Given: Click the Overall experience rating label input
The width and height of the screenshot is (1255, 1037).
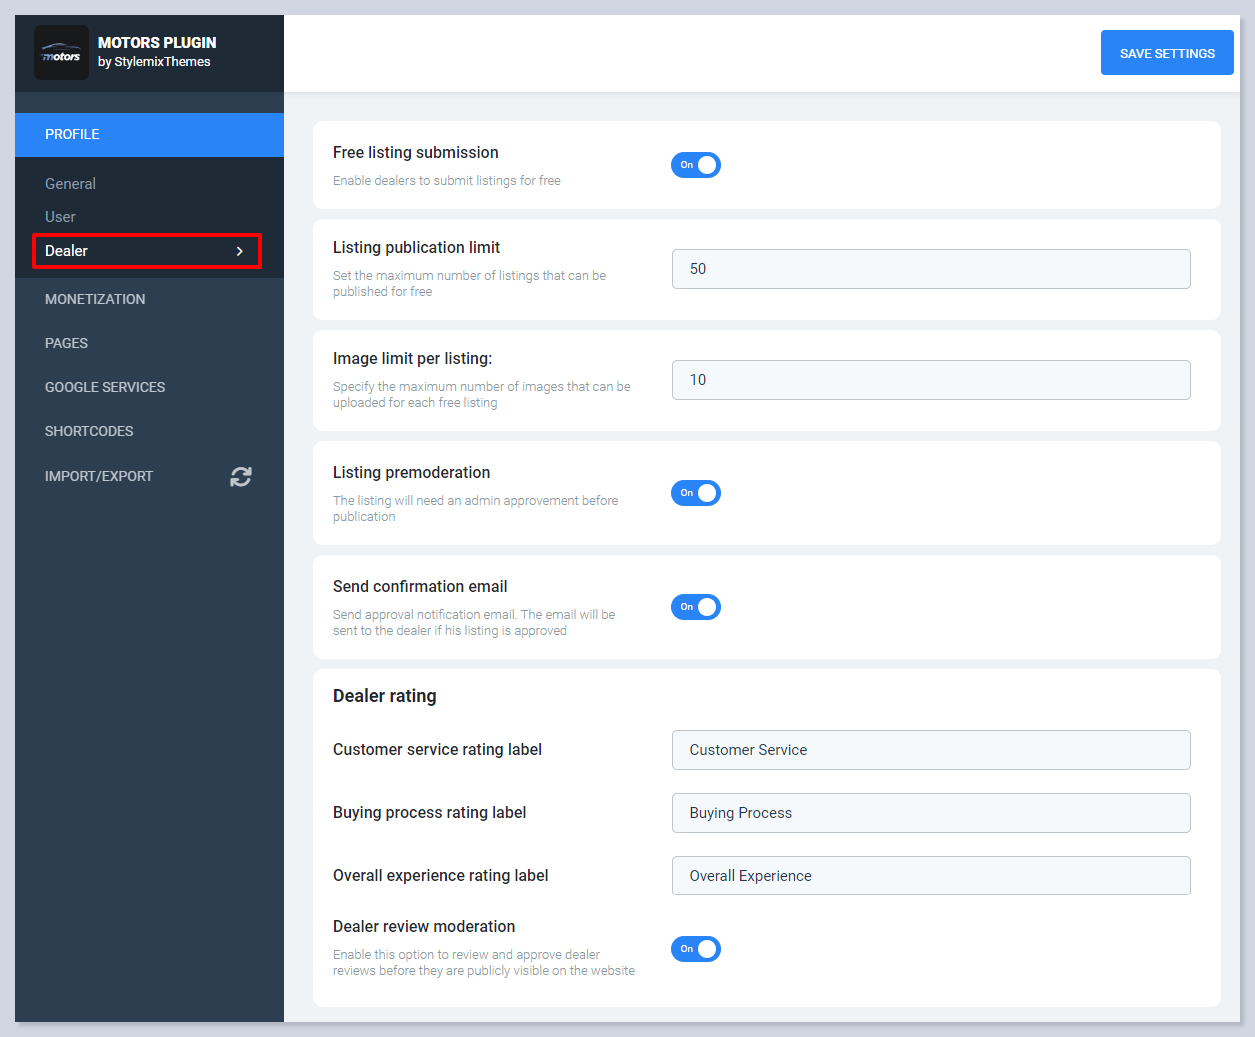Looking at the screenshot, I should (930, 876).
